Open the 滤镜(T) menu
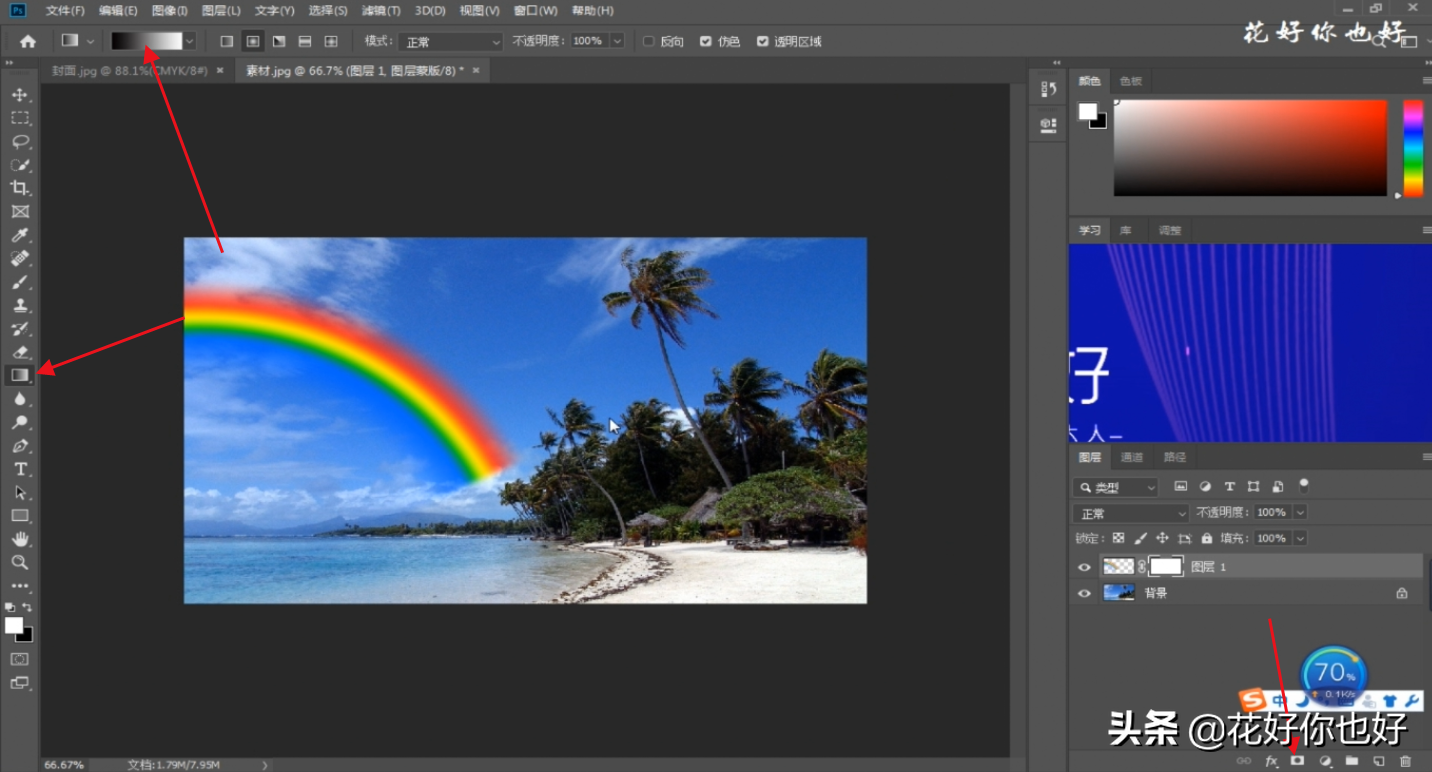The image size is (1432, 772). 381,10
